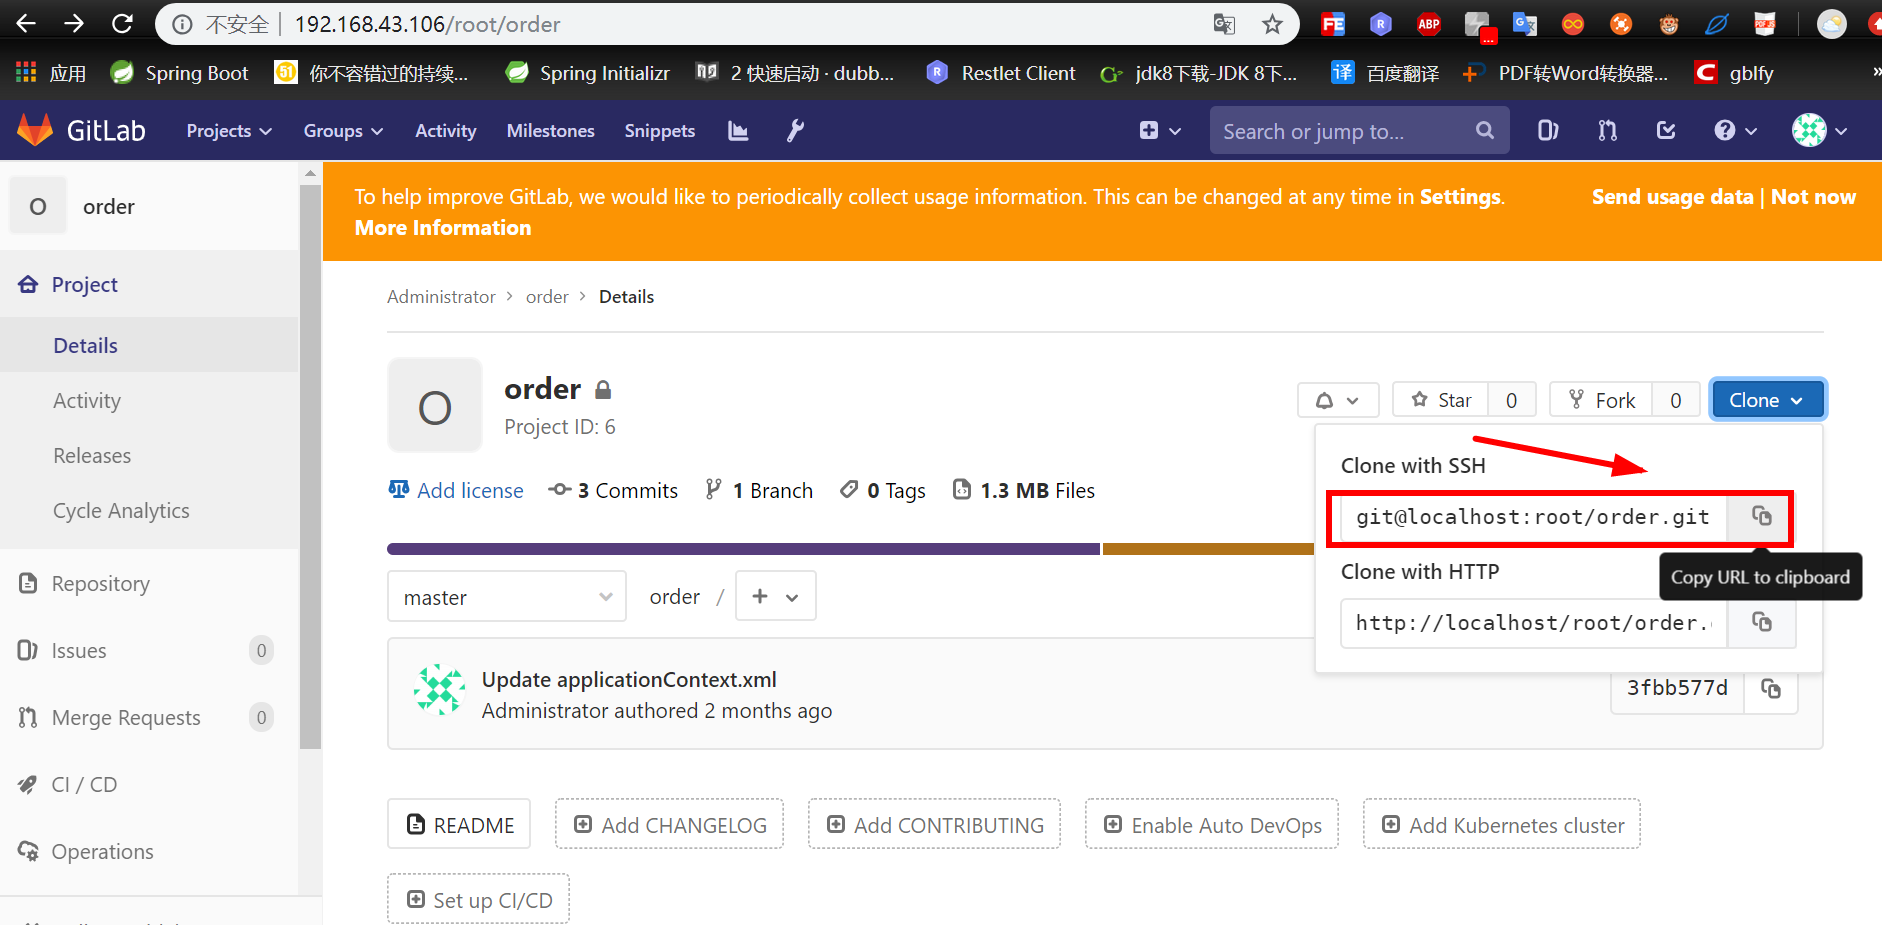This screenshot has width=1882, height=925.
Task: Open Operations in the sidebar
Action: pos(150,851)
